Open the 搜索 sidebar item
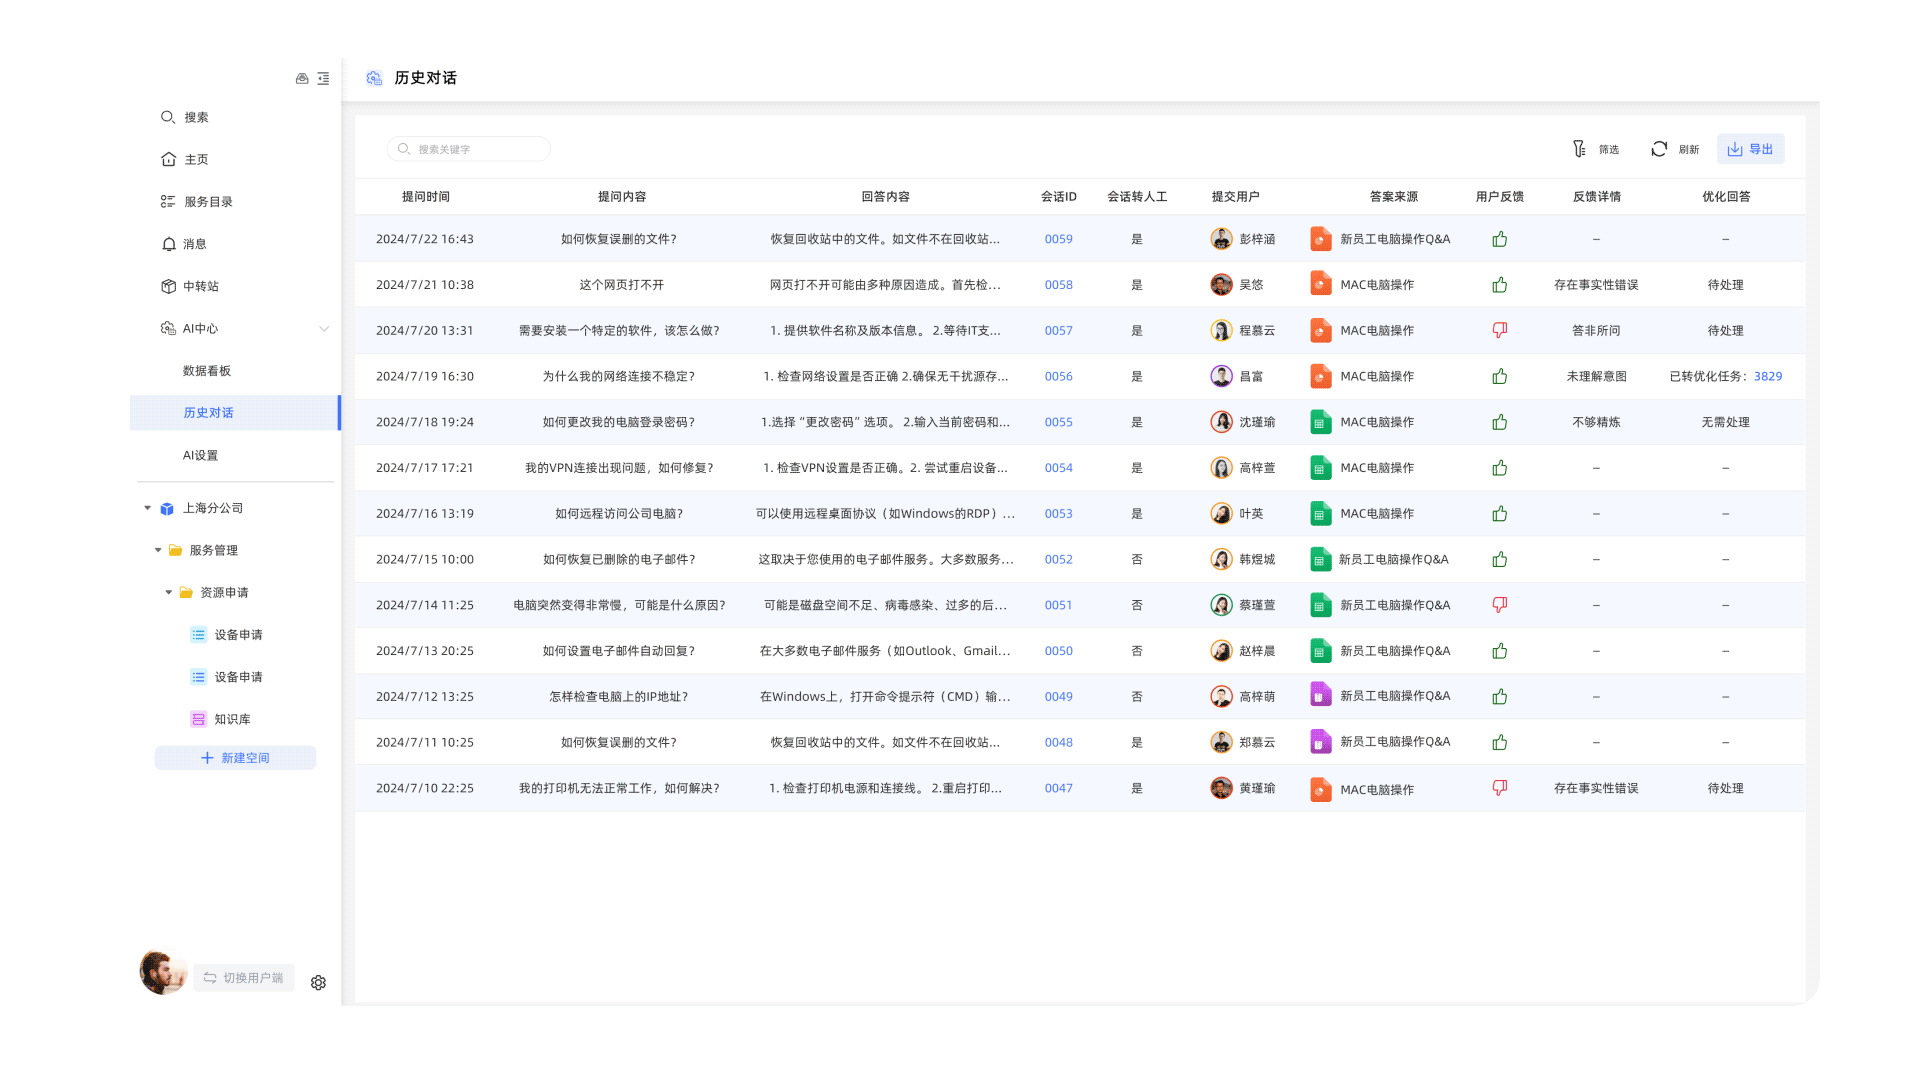This screenshot has height=1080, width=1920. (x=184, y=117)
